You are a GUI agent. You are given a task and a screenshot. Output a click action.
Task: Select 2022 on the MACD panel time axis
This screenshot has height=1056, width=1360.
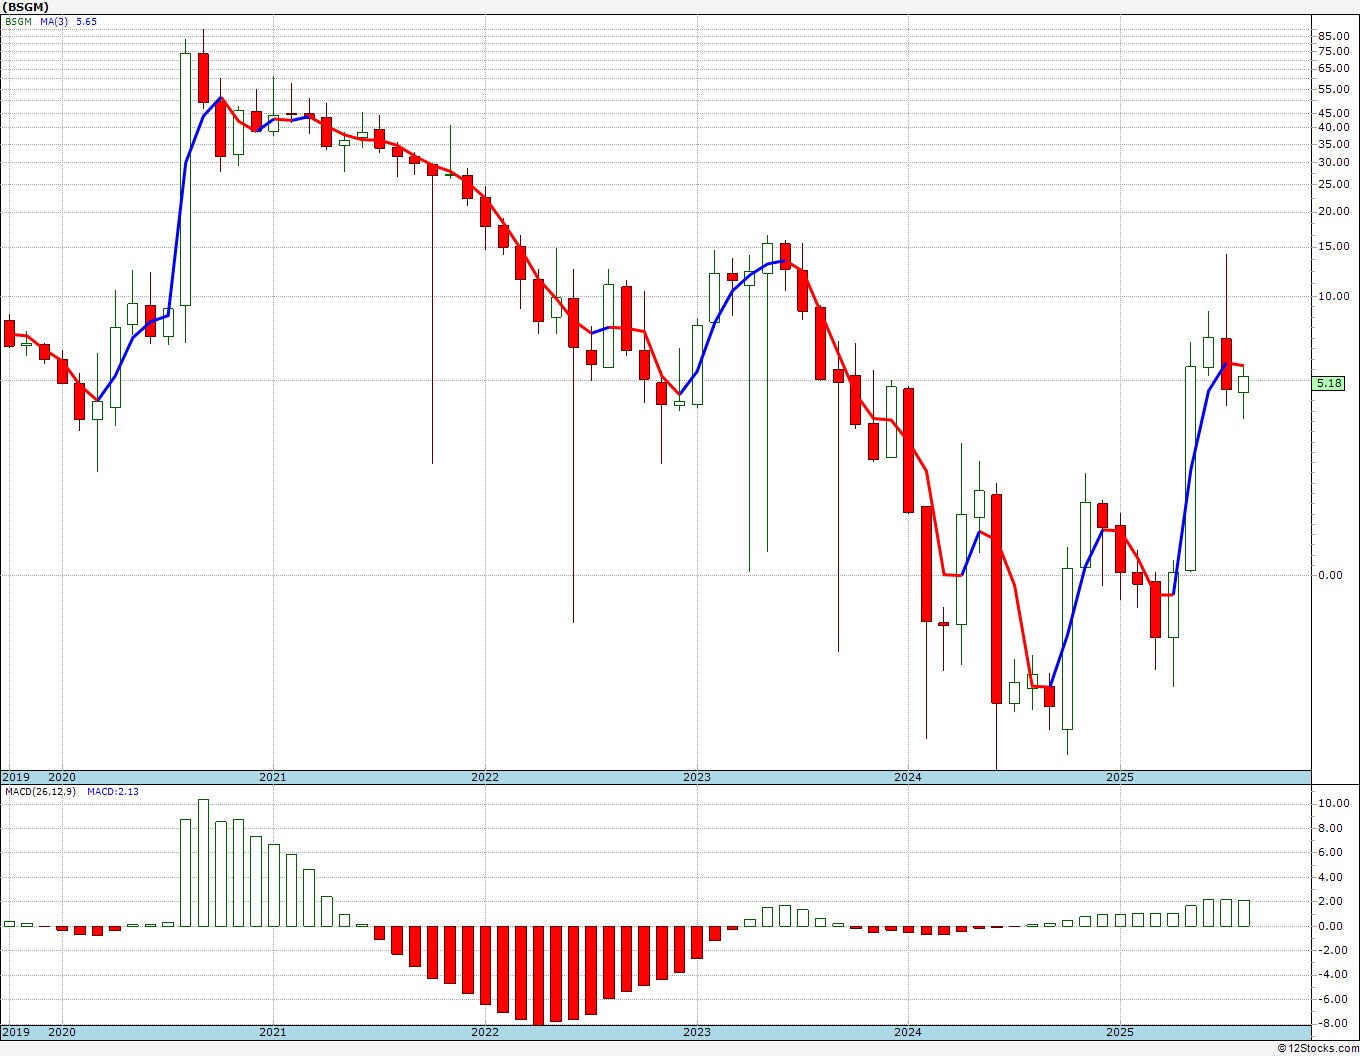pos(485,1033)
